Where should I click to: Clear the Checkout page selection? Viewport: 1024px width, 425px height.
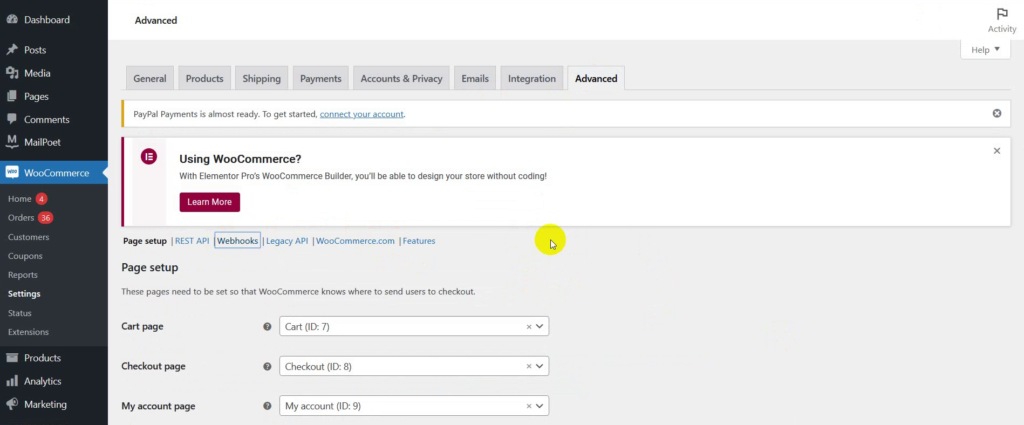529,367
